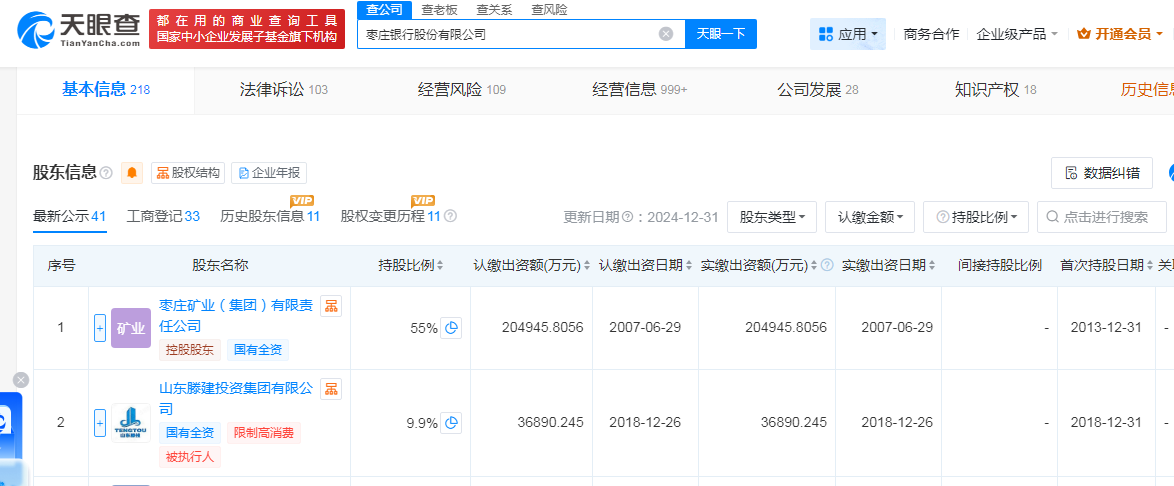Open the 持股比例 filter dropdown
1174x486 pixels.
click(x=976, y=217)
